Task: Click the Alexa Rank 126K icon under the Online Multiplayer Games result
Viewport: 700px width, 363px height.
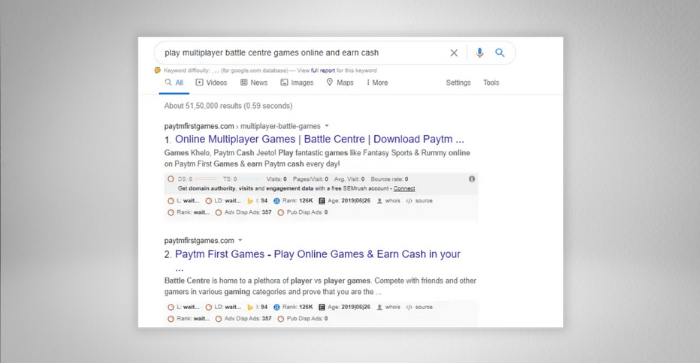Action: click(276, 201)
